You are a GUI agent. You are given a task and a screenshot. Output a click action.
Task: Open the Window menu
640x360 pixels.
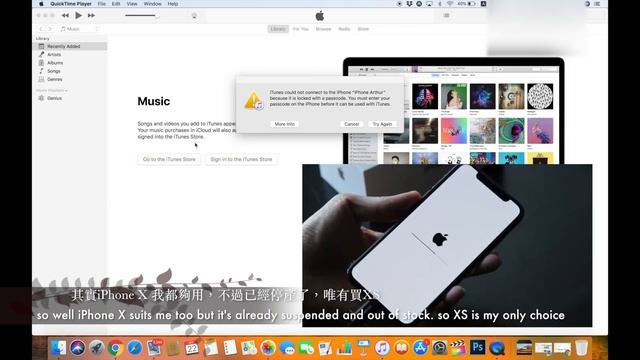(x=153, y=4)
